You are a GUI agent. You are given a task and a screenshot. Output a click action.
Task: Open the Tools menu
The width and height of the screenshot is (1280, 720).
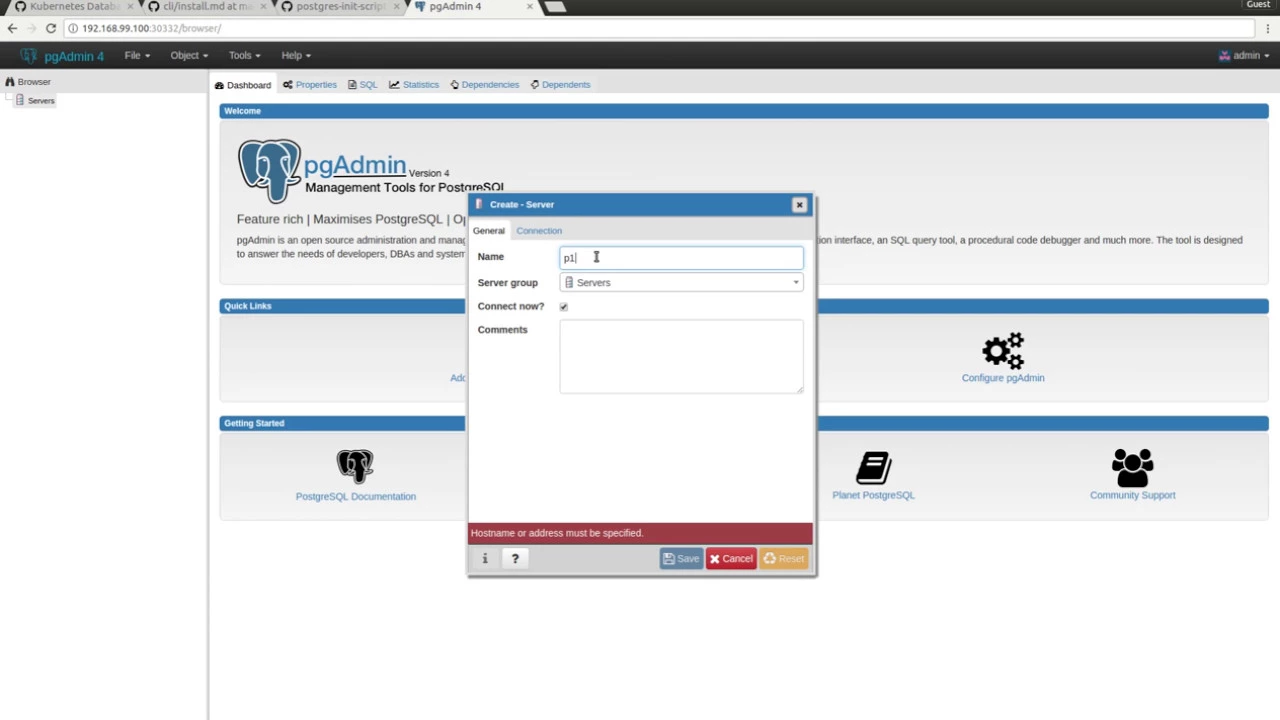coord(244,55)
